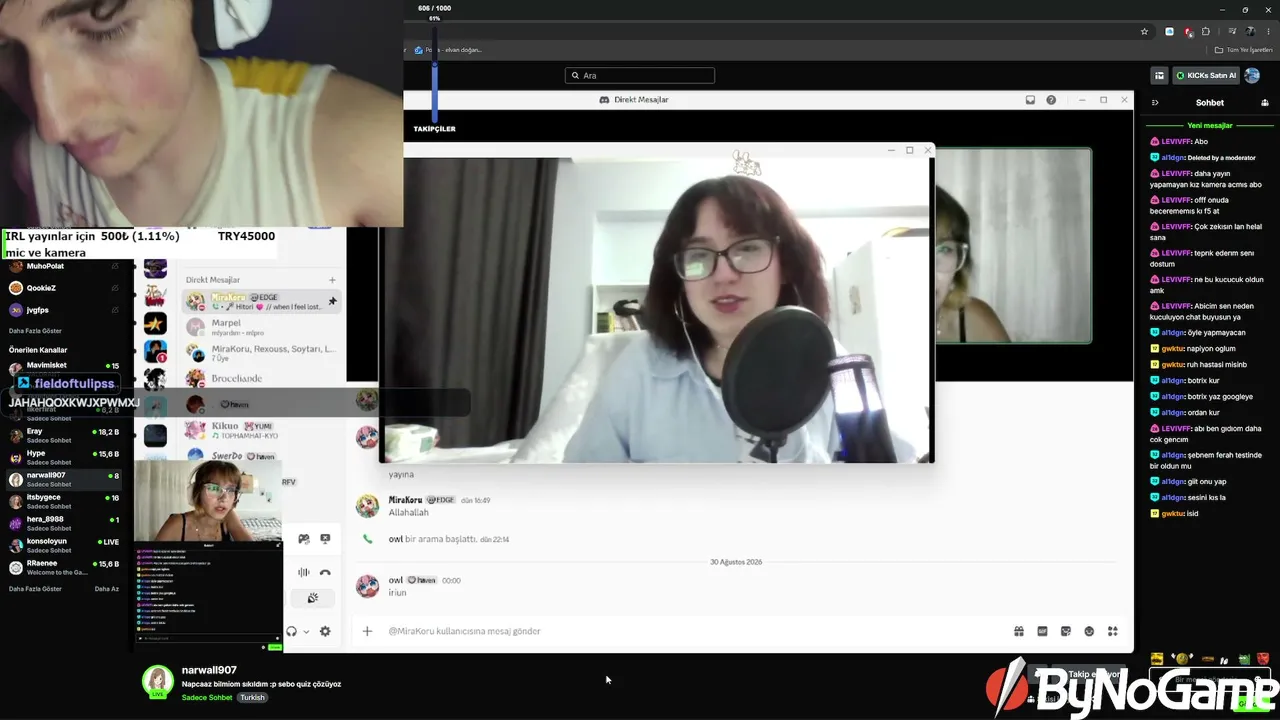1280x720 pixels.
Task: Open the Chrome three-dot menu
Action: [x=1268, y=31]
